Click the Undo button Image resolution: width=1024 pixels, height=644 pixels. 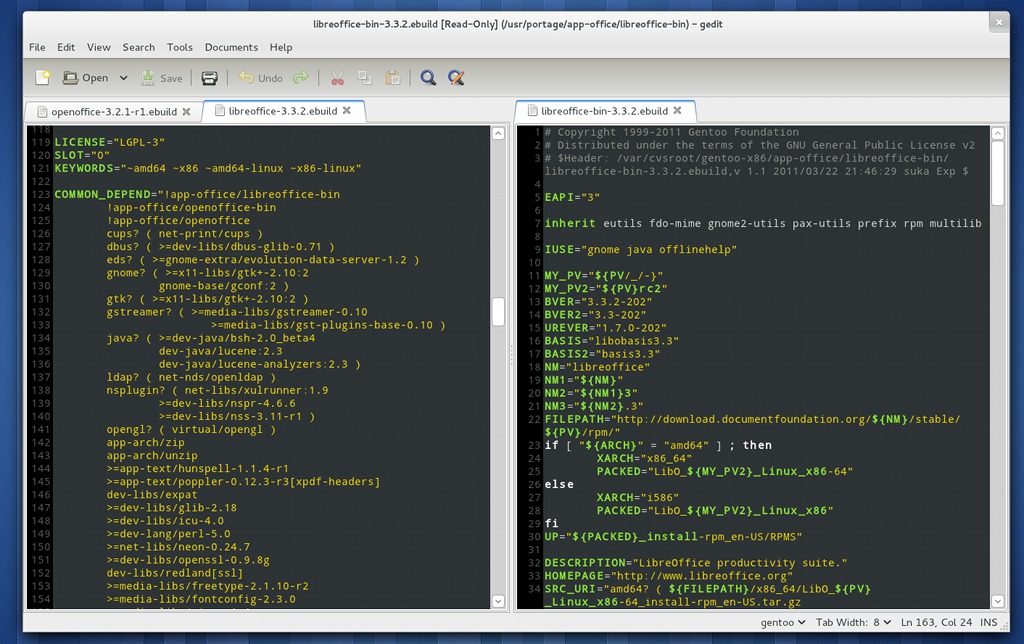coord(261,78)
